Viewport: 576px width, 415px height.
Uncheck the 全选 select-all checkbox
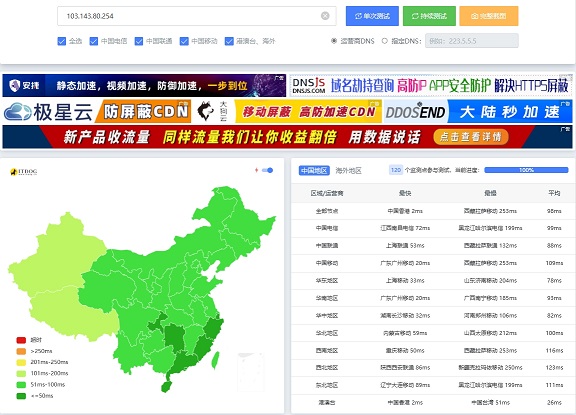click(x=62, y=41)
